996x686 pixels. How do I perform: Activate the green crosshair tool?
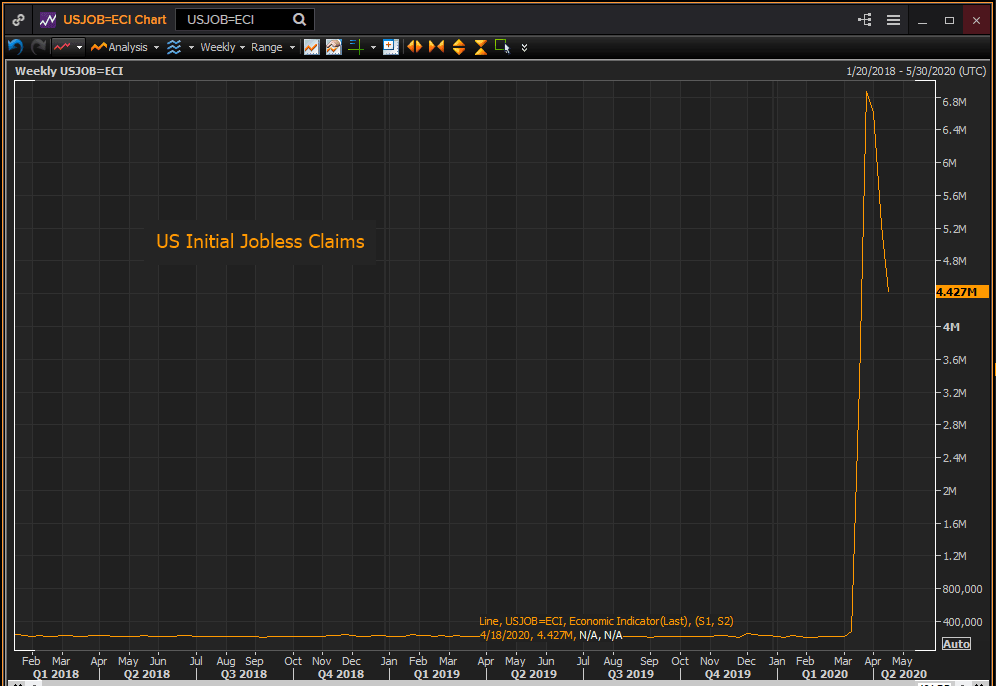356,47
